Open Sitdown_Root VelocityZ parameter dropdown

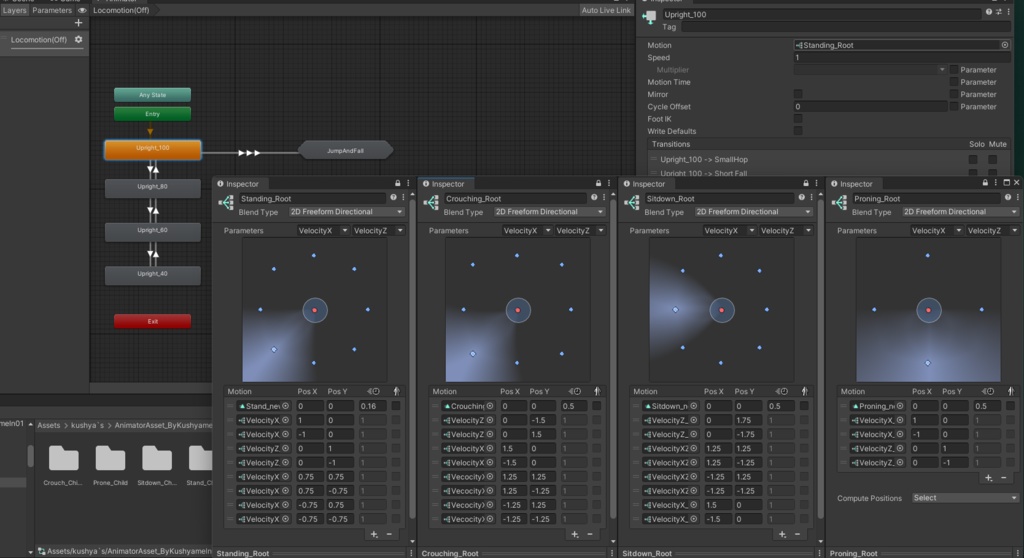tap(786, 231)
